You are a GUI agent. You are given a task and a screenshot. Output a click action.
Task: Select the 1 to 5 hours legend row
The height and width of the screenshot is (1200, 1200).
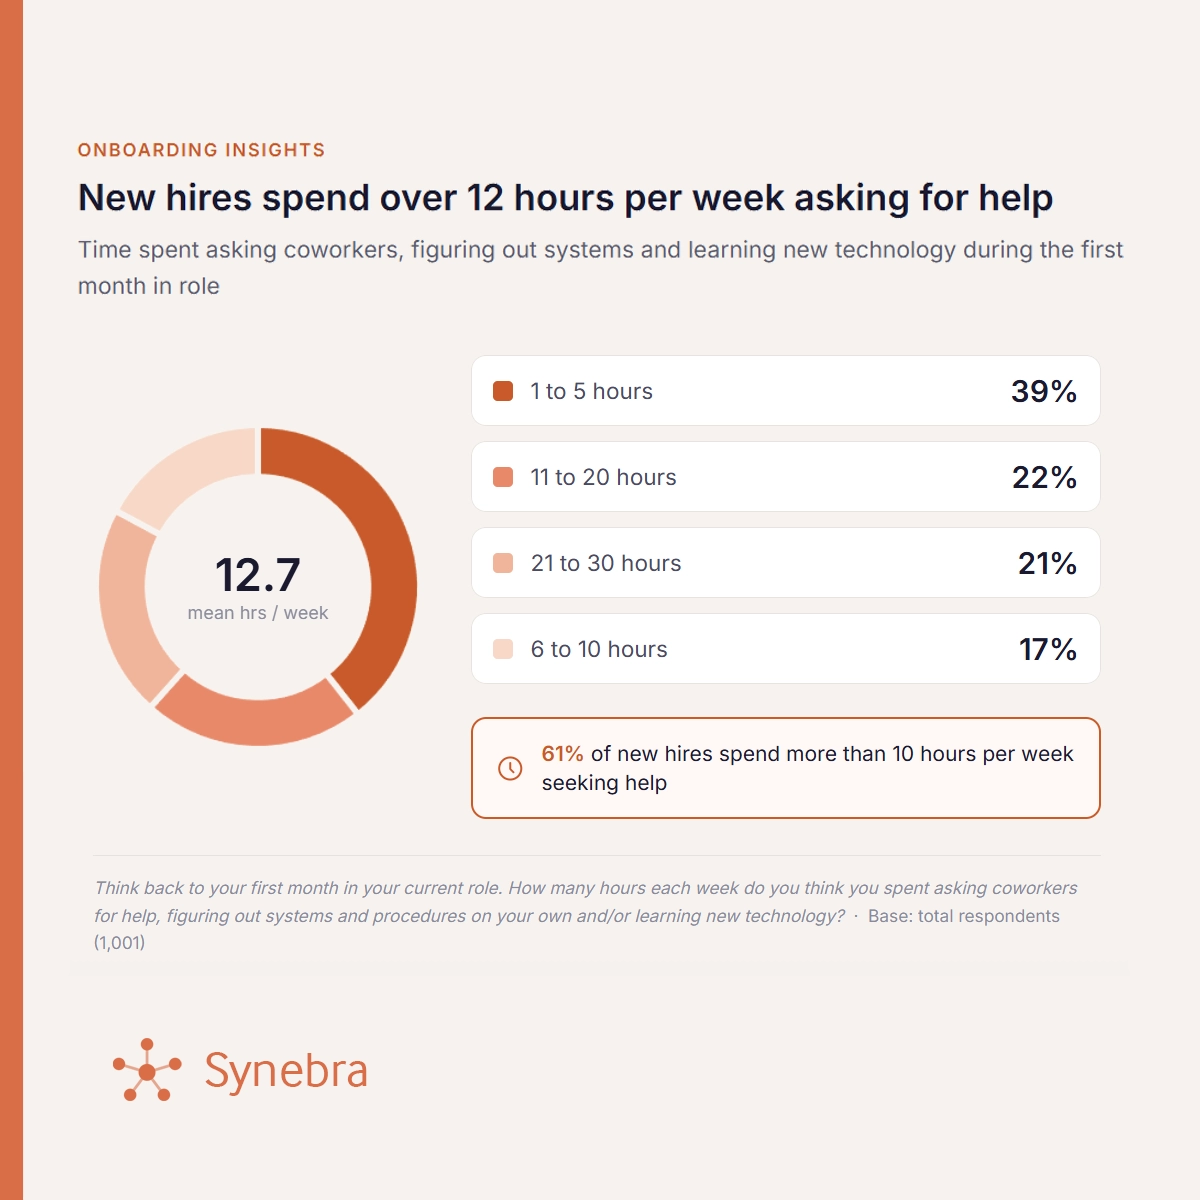(786, 391)
